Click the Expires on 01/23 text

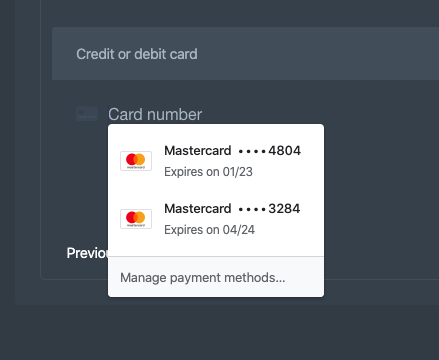coord(208,172)
